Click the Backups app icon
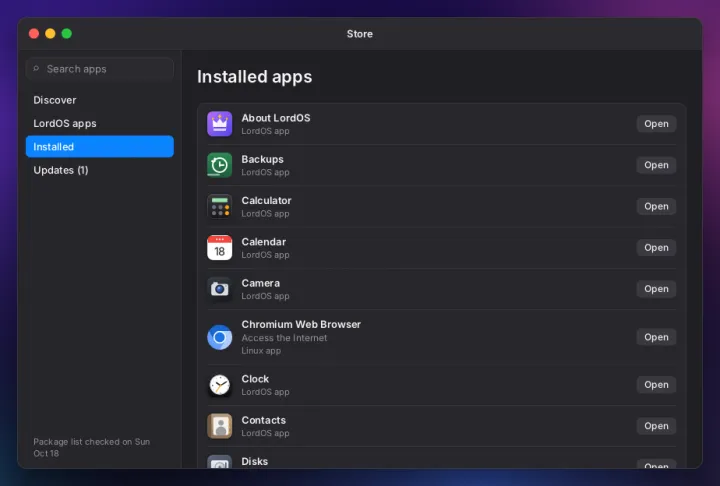Image resolution: width=720 pixels, height=486 pixels. click(219, 165)
